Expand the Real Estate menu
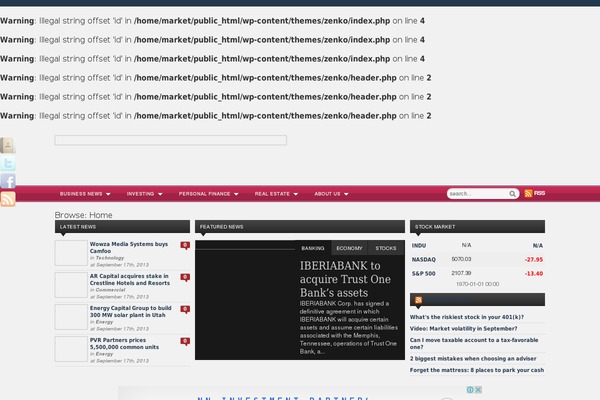Viewport: 600px width, 400px height. point(276,194)
